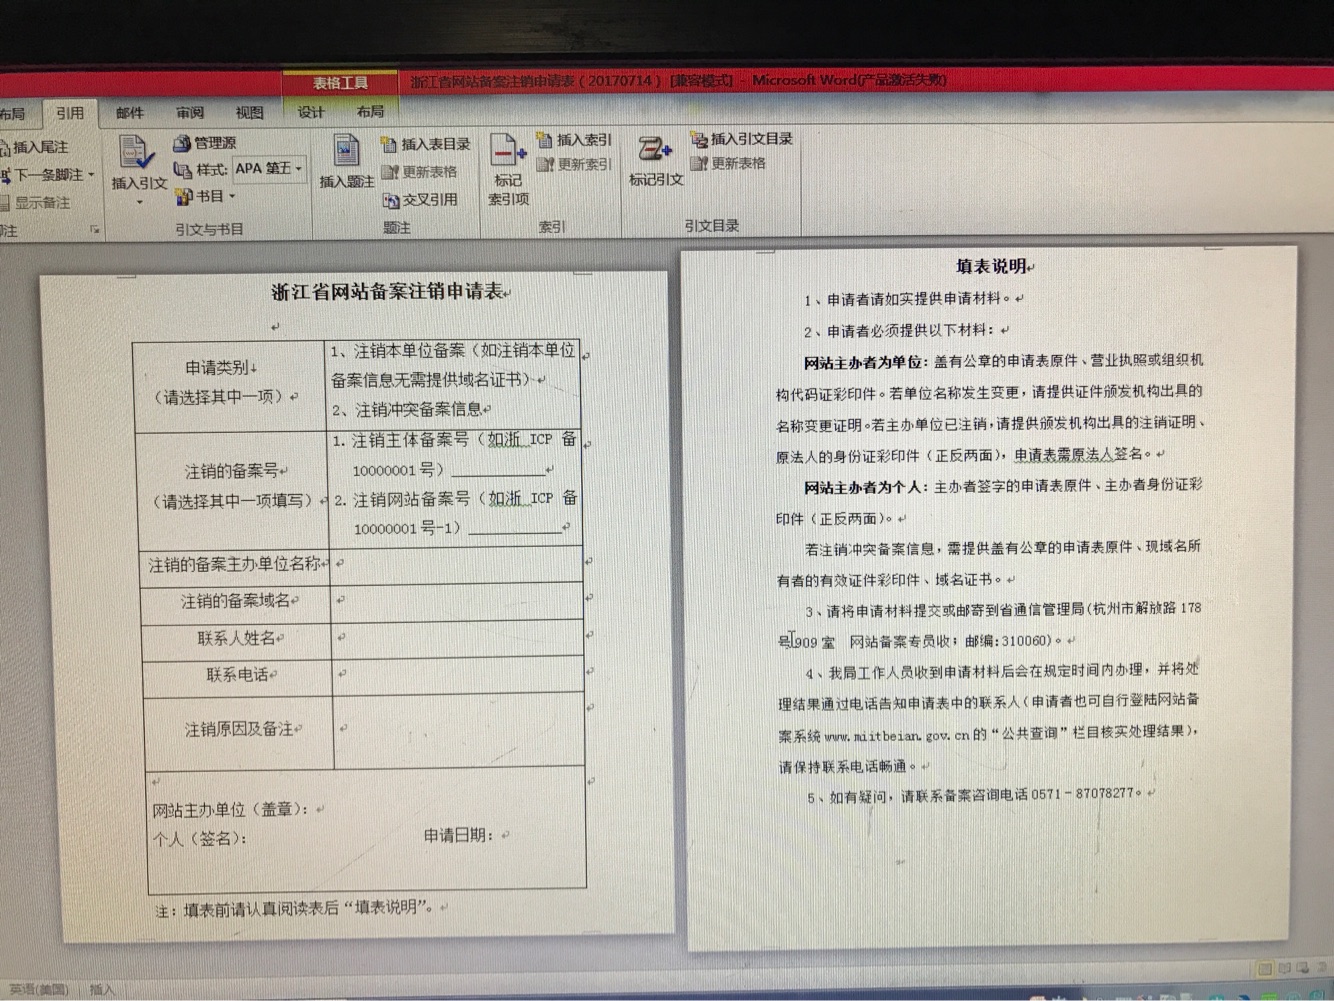
Task: Click 插入表目录 (Insert Table of Figures)
Action: pyautogui.click(x=425, y=145)
